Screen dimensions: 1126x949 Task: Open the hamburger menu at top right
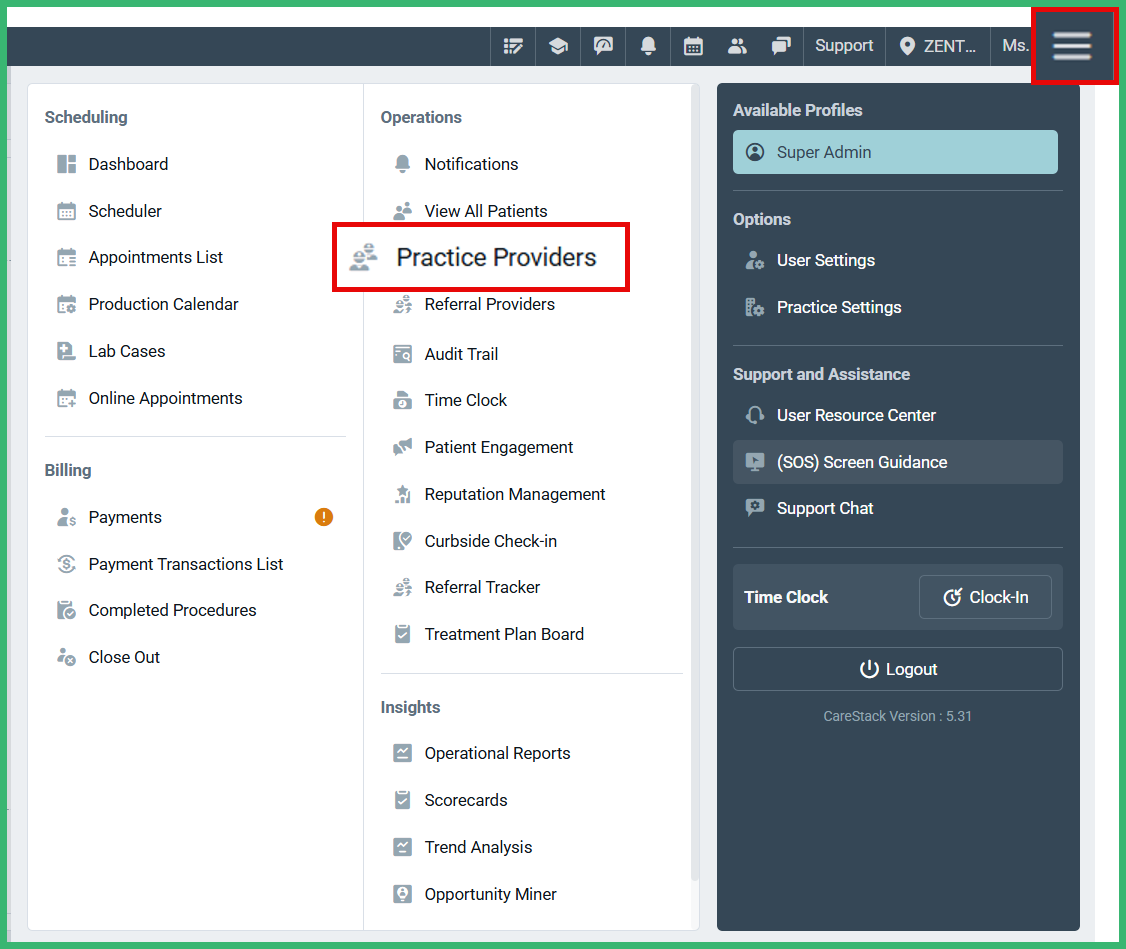1073,45
